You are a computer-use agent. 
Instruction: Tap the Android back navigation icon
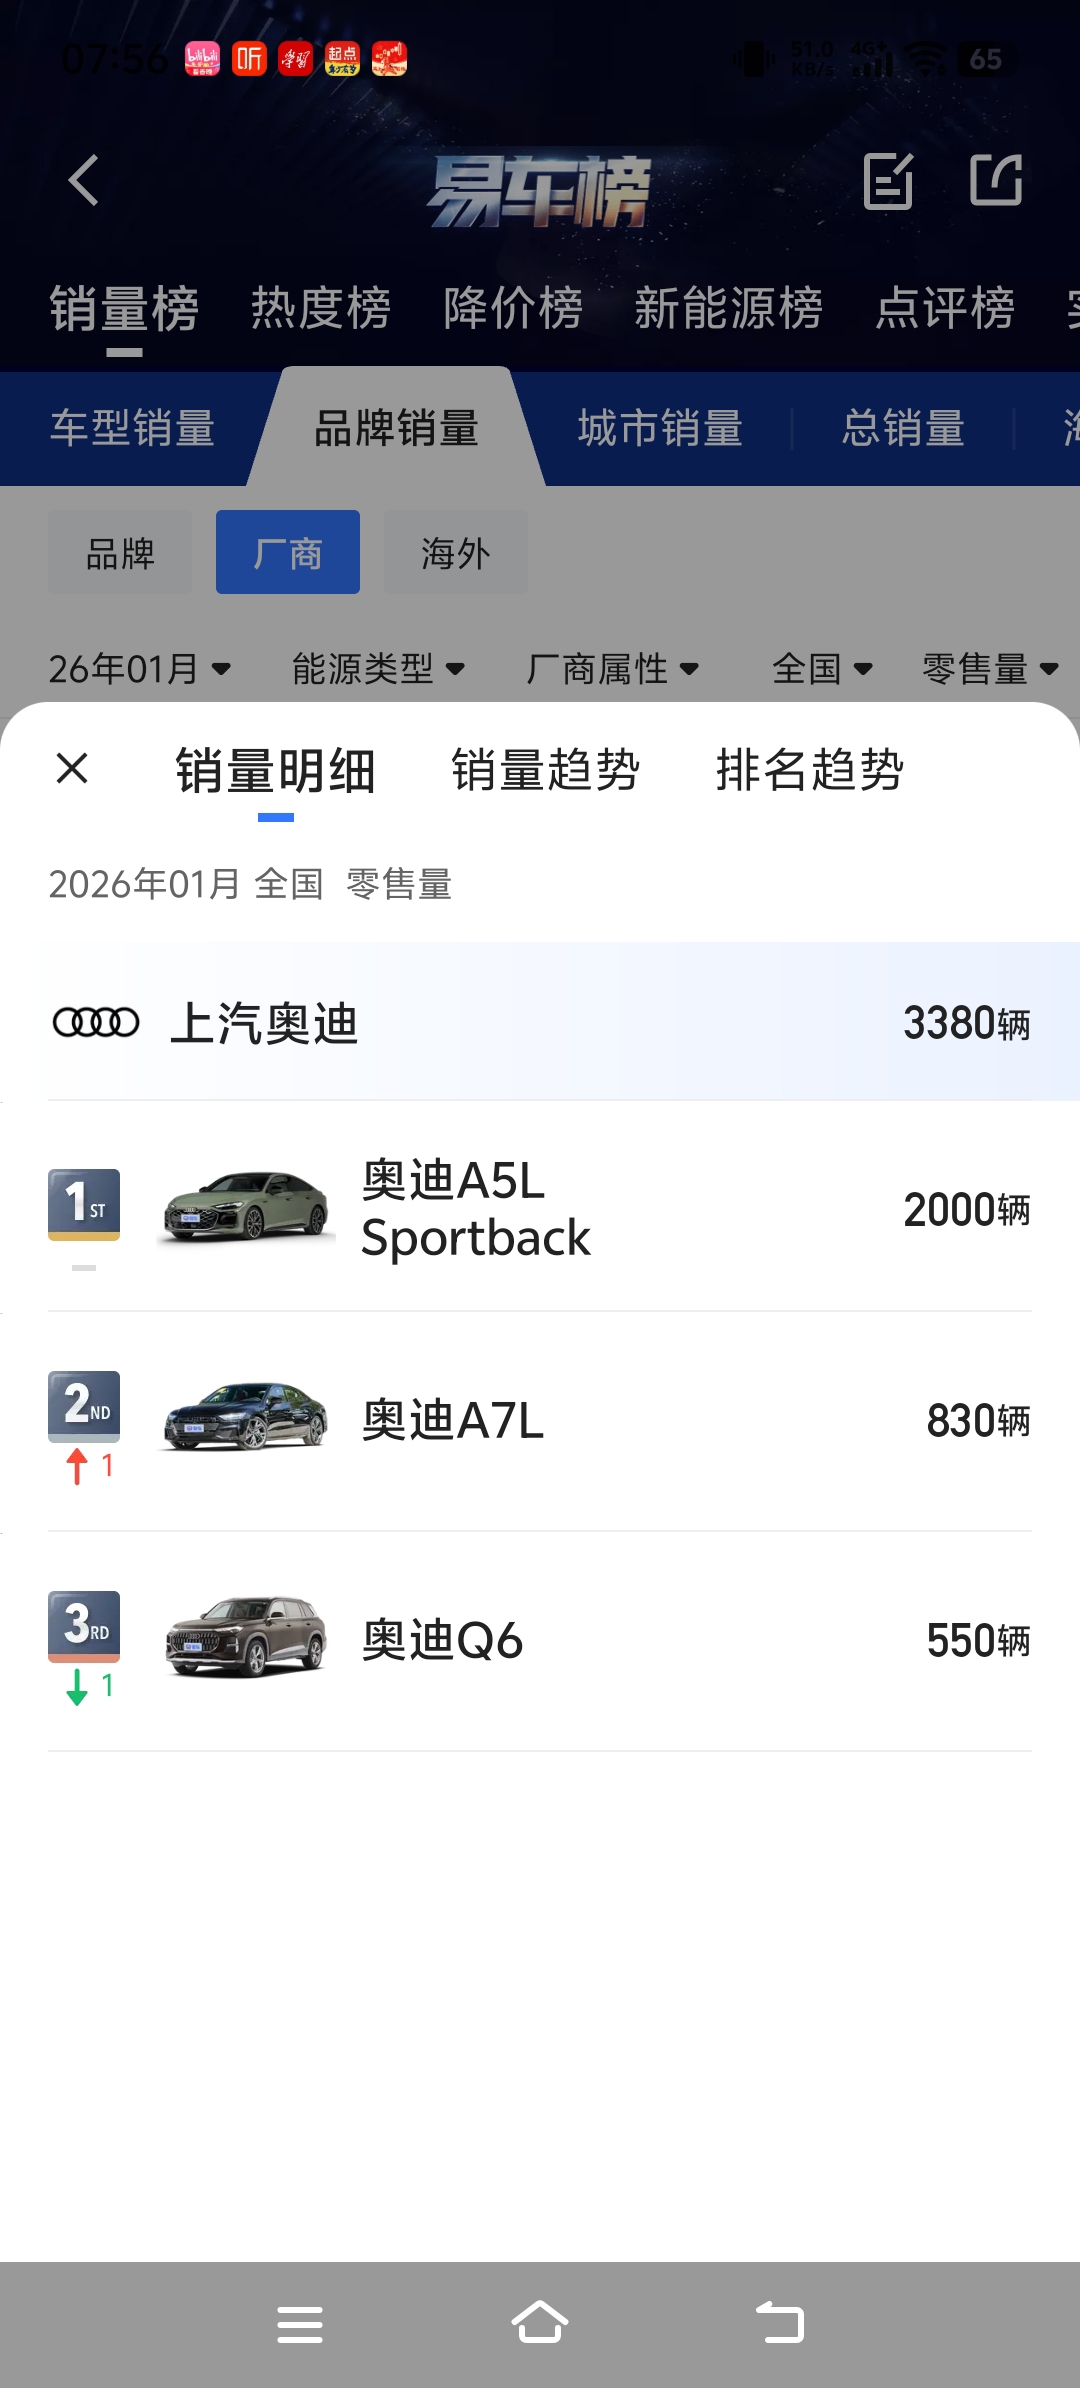[780, 2324]
